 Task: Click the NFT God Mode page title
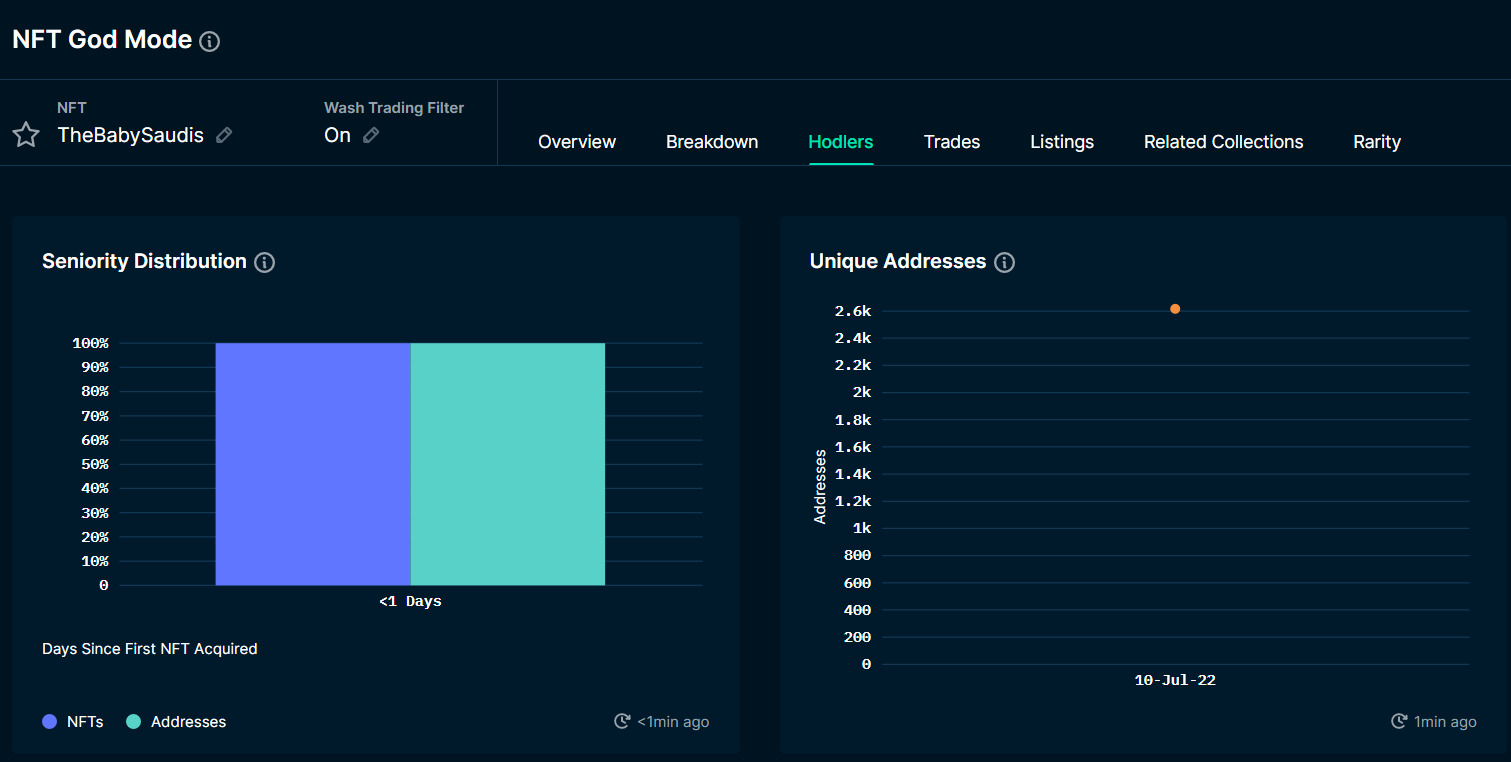pyautogui.click(x=102, y=40)
